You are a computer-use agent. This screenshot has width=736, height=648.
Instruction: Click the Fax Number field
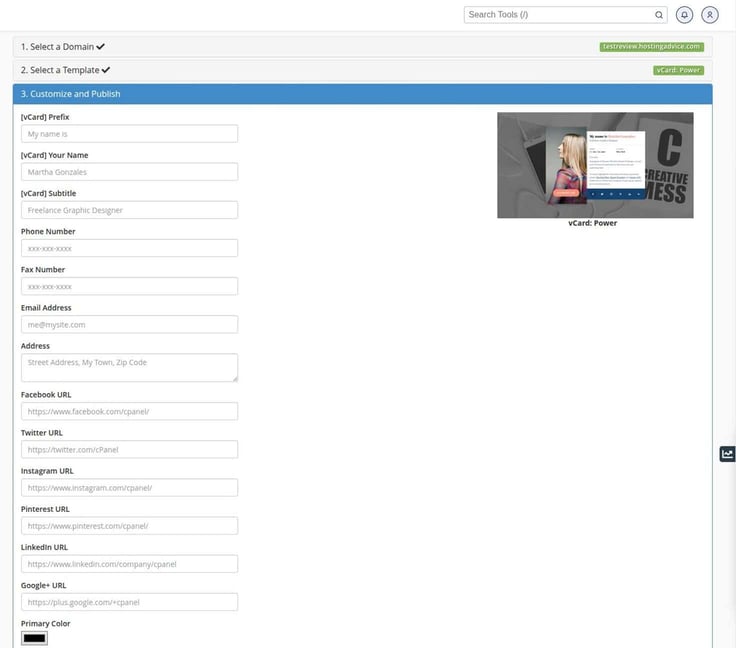coord(129,286)
